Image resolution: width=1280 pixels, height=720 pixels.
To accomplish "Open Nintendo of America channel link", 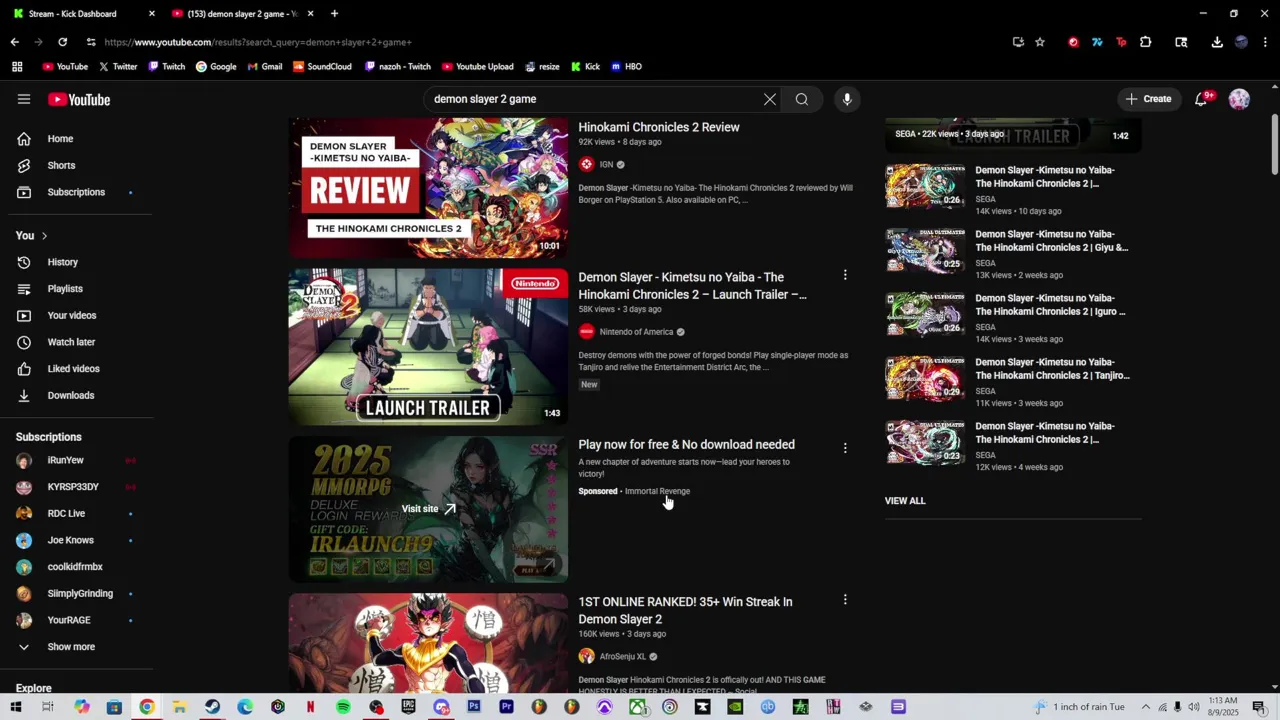I will (x=636, y=332).
